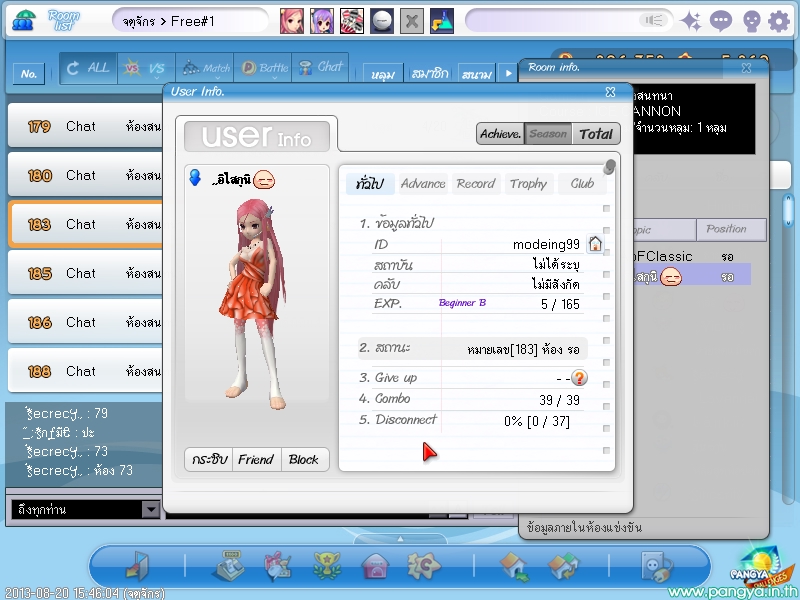Open the card puzzle icon in bottom bar
Viewport: 800px width, 600px height.
click(424, 566)
